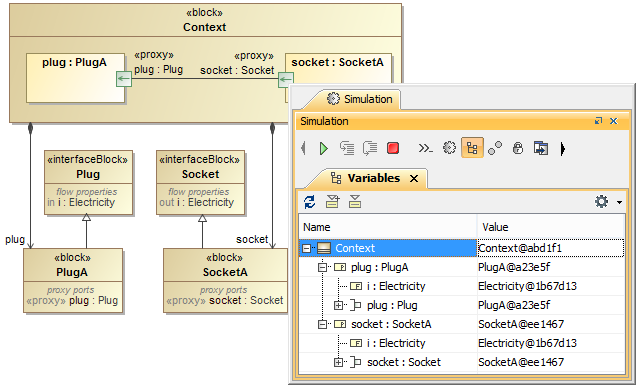Select i : Electricity under socket : SocketA

462,343
